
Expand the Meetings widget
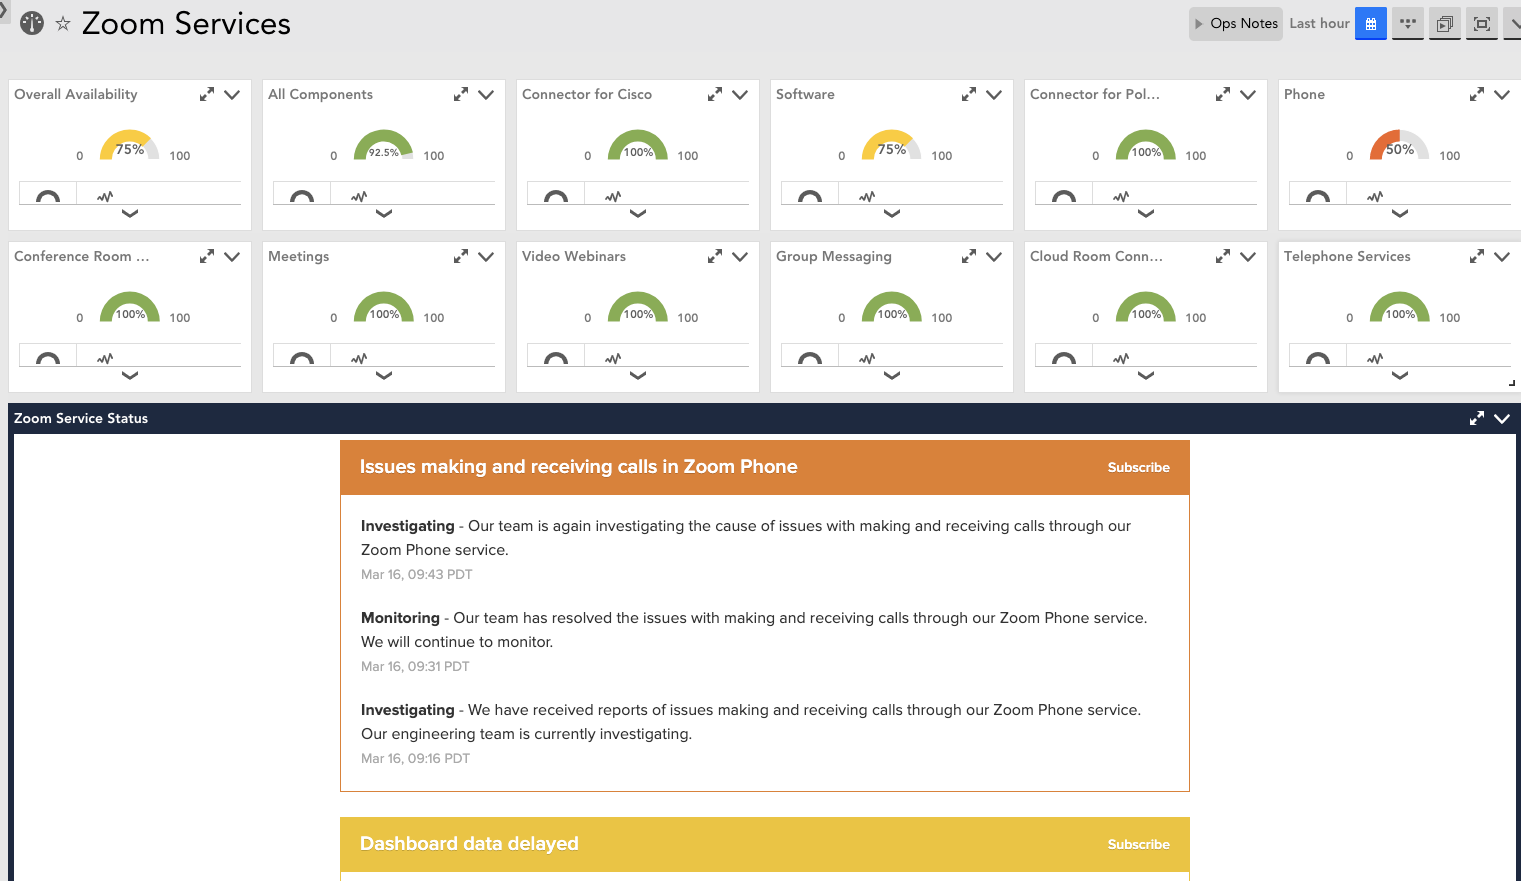[x=461, y=256]
